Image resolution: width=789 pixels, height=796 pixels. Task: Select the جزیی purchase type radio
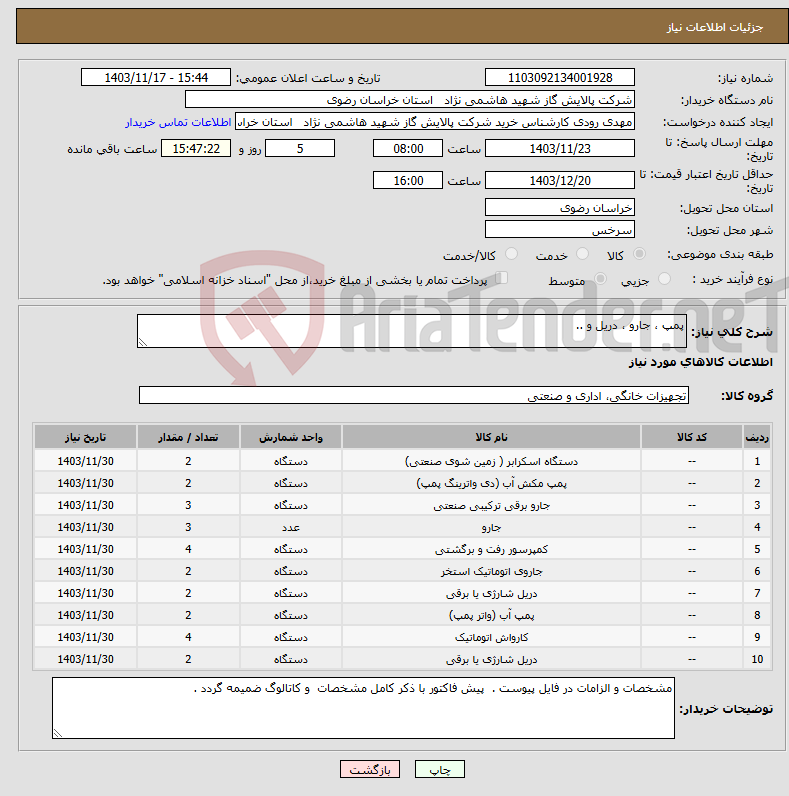click(664, 279)
